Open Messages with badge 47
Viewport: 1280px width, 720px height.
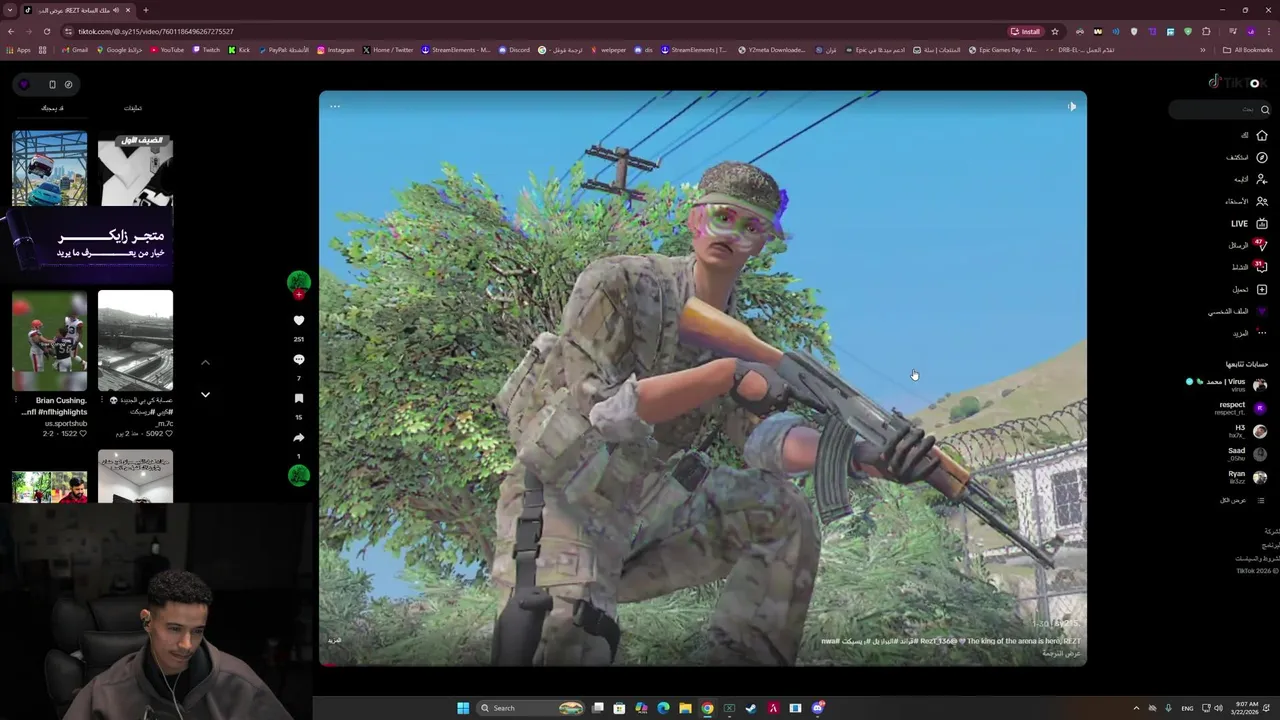click(1248, 245)
